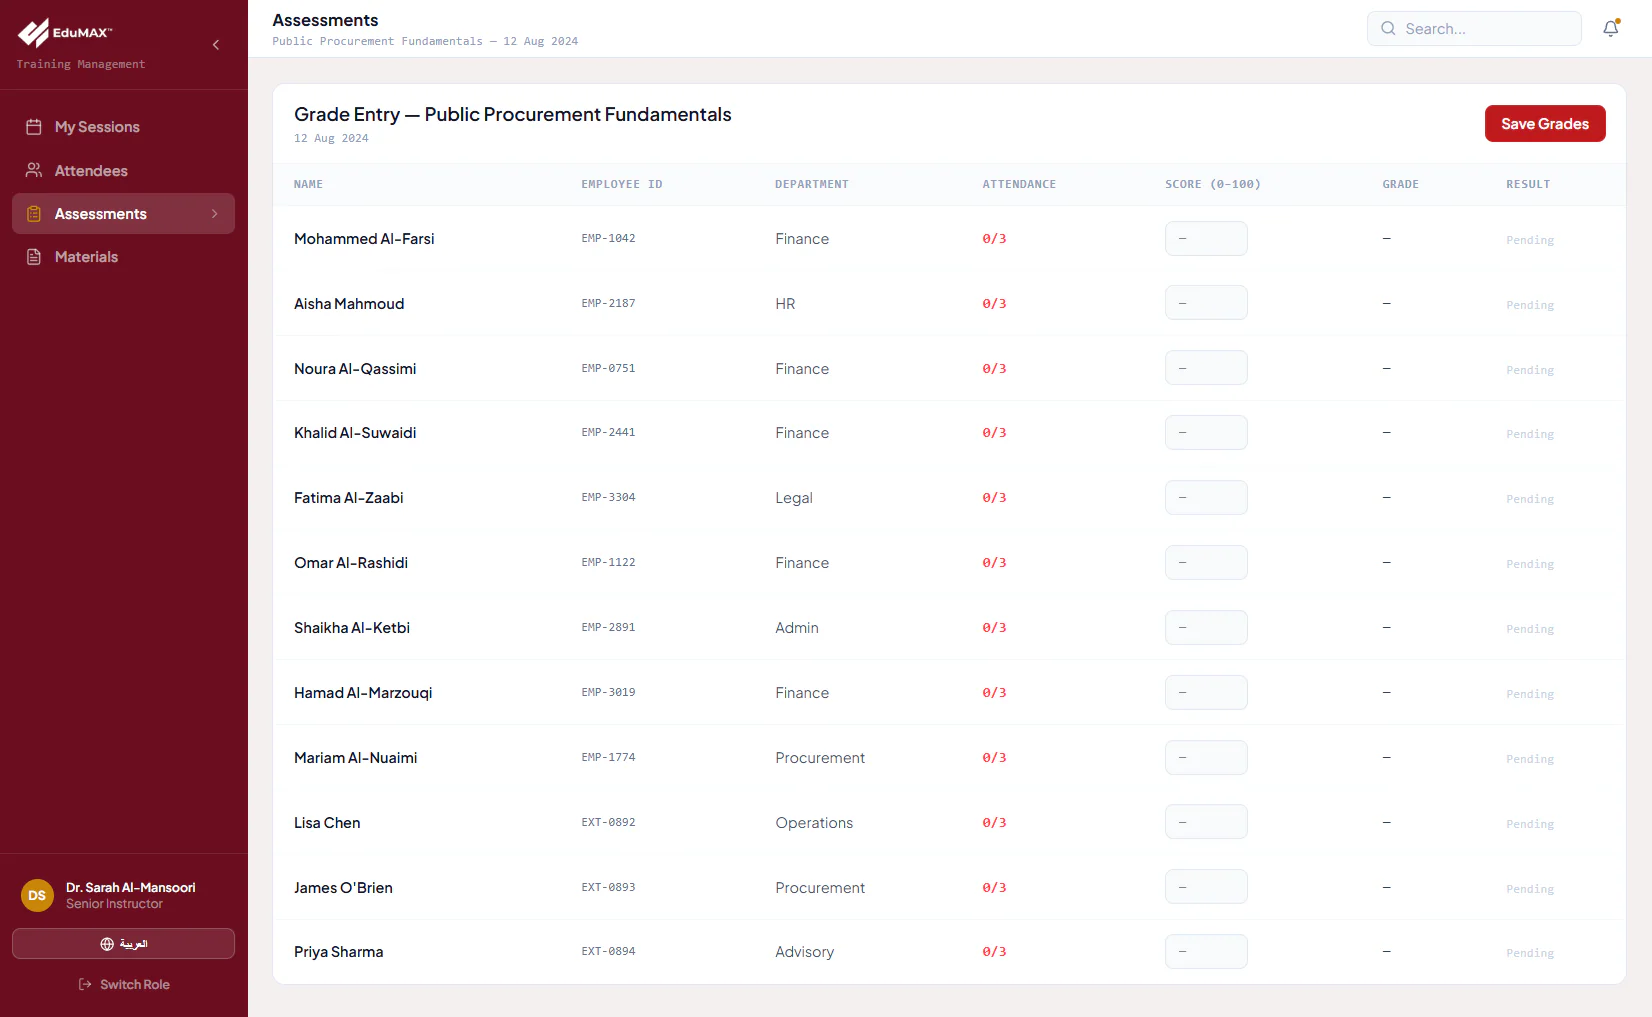Click the Switch Role exit icon
Viewport: 1652px width, 1017px height.
(x=85, y=985)
